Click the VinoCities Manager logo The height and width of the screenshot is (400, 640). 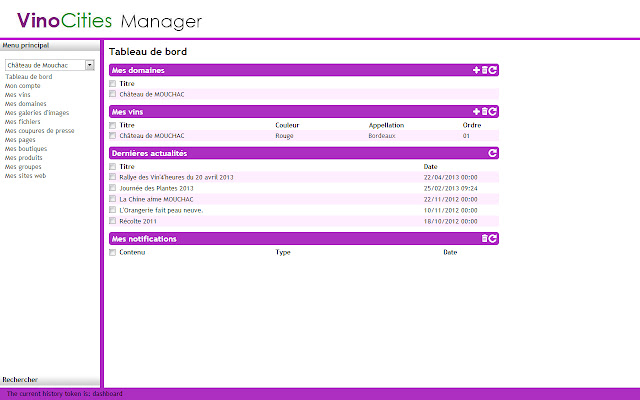tap(109, 20)
